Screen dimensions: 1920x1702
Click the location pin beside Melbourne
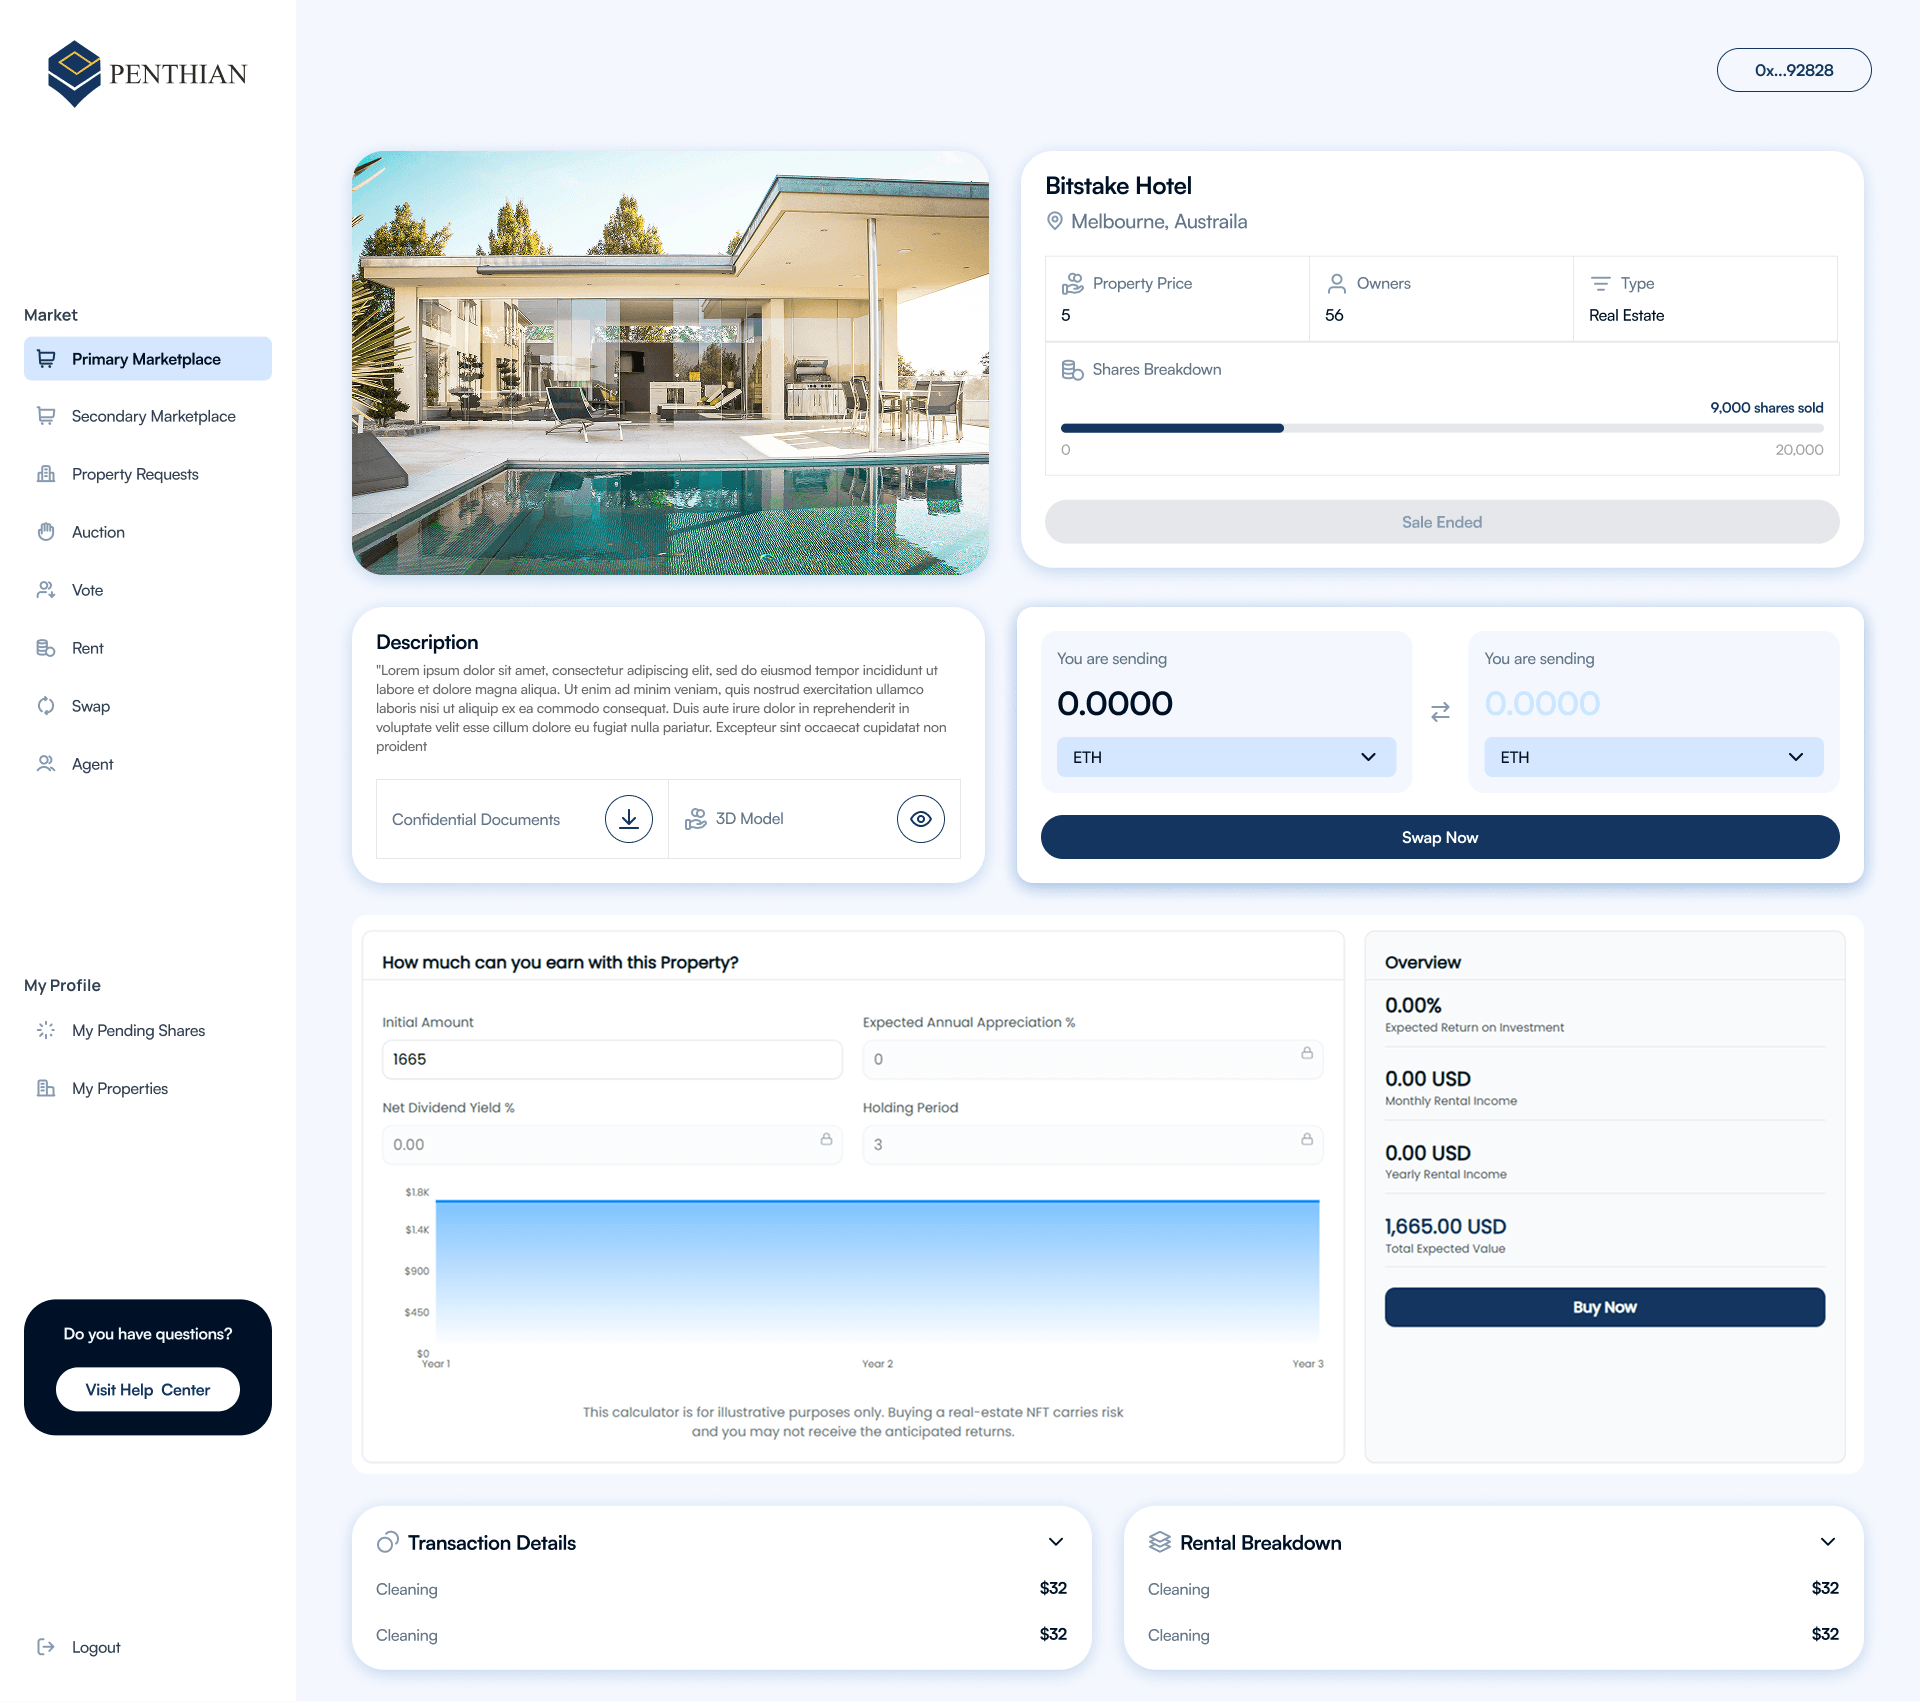1055,221
